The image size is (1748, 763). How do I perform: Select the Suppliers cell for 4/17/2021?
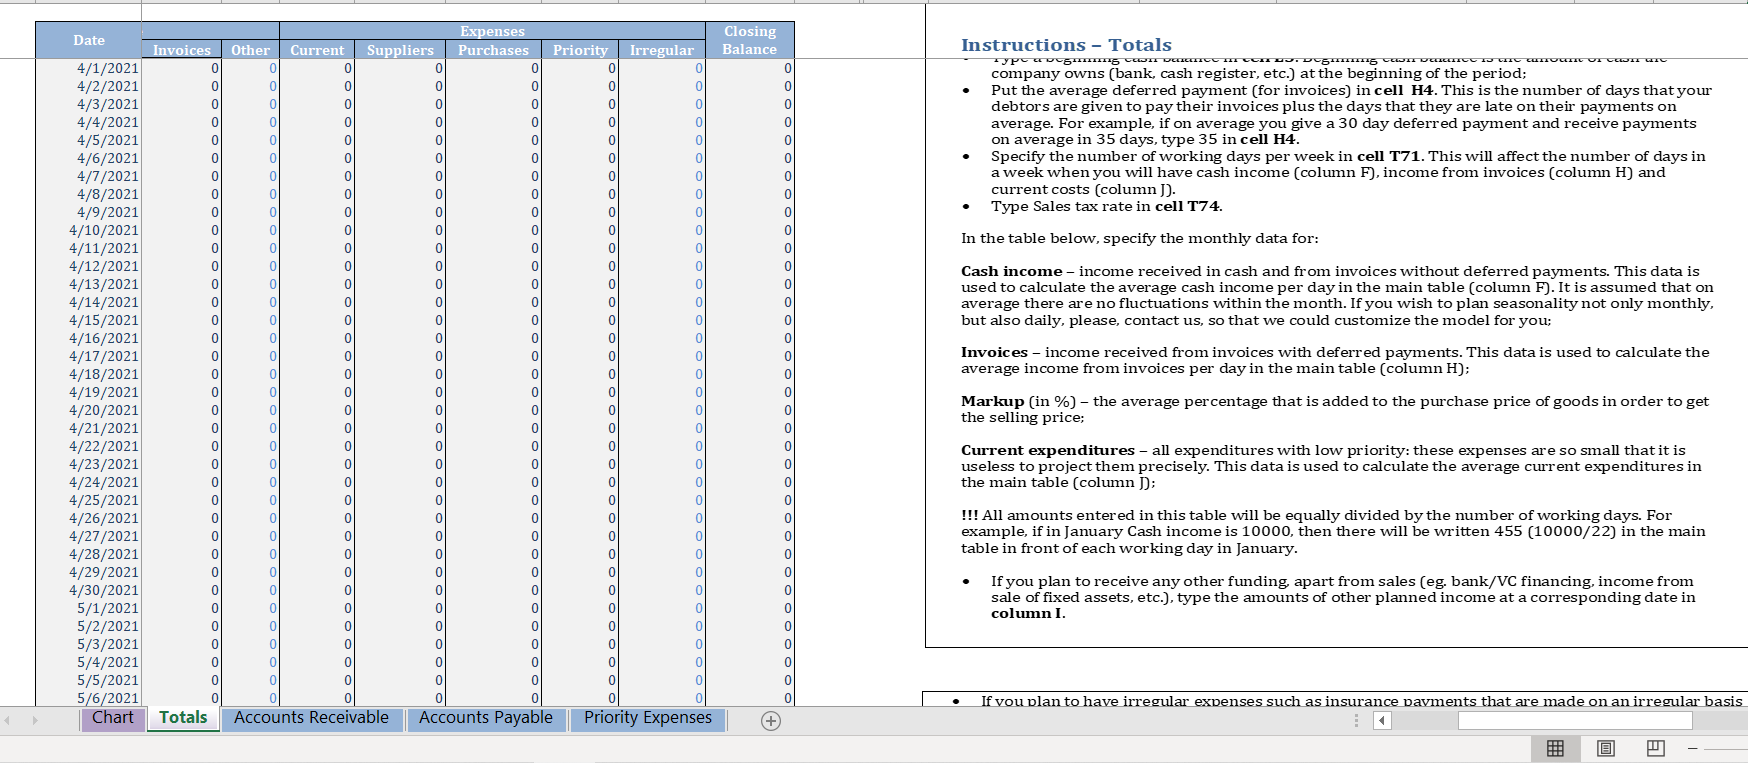tap(400, 356)
